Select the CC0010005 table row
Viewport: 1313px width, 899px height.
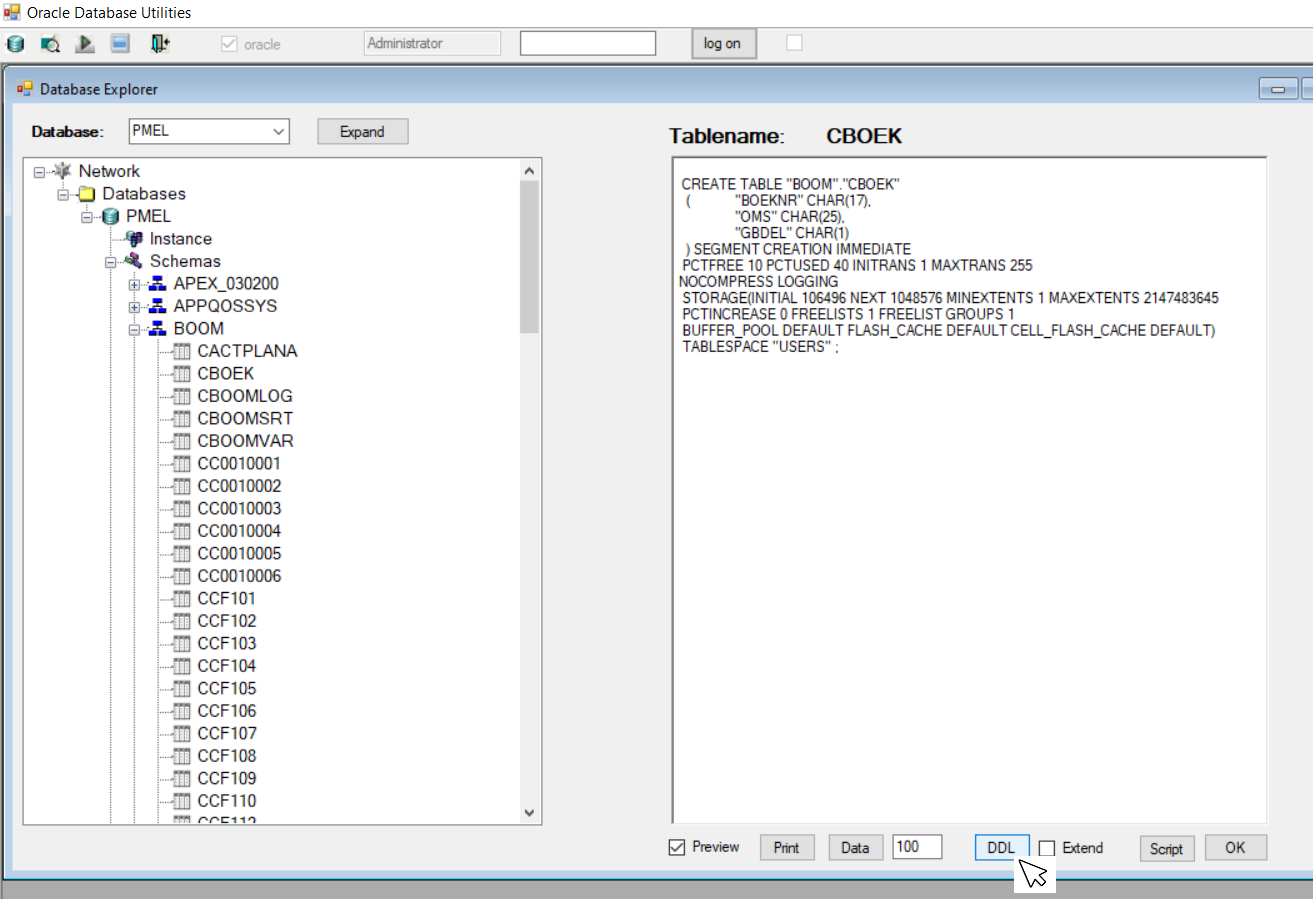click(239, 553)
